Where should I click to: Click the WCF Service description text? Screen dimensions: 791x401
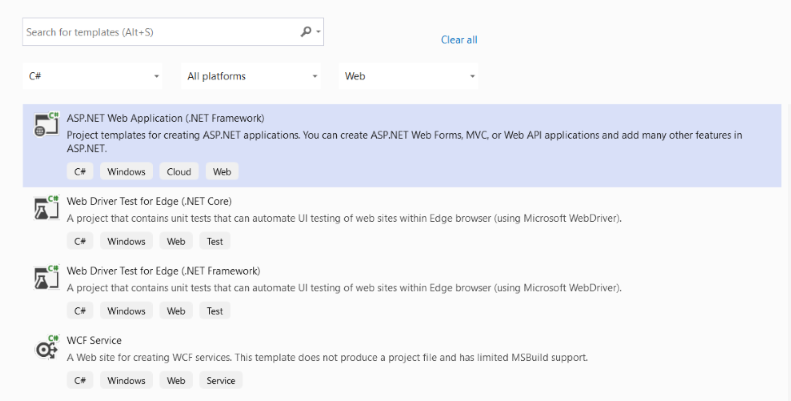pos(327,358)
